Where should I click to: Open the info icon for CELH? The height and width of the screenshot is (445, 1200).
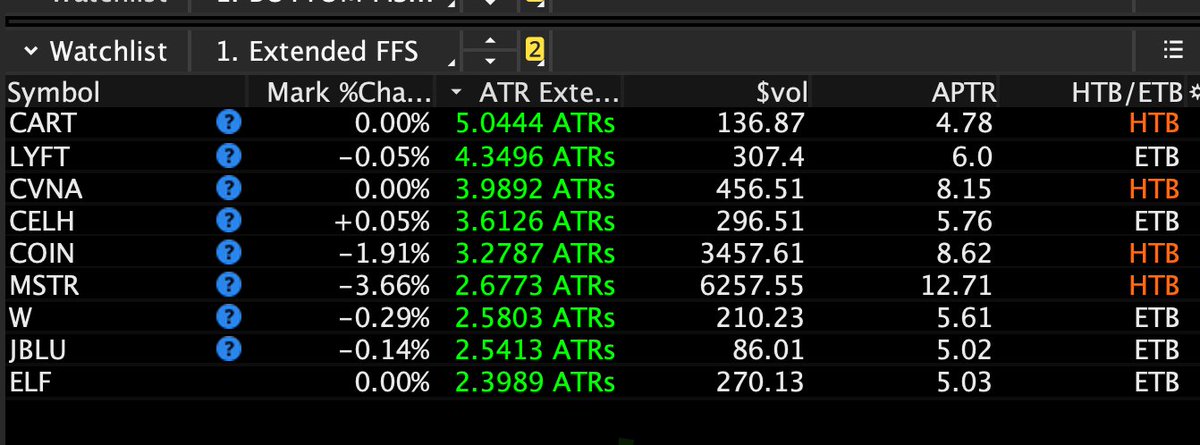[x=230, y=221]
